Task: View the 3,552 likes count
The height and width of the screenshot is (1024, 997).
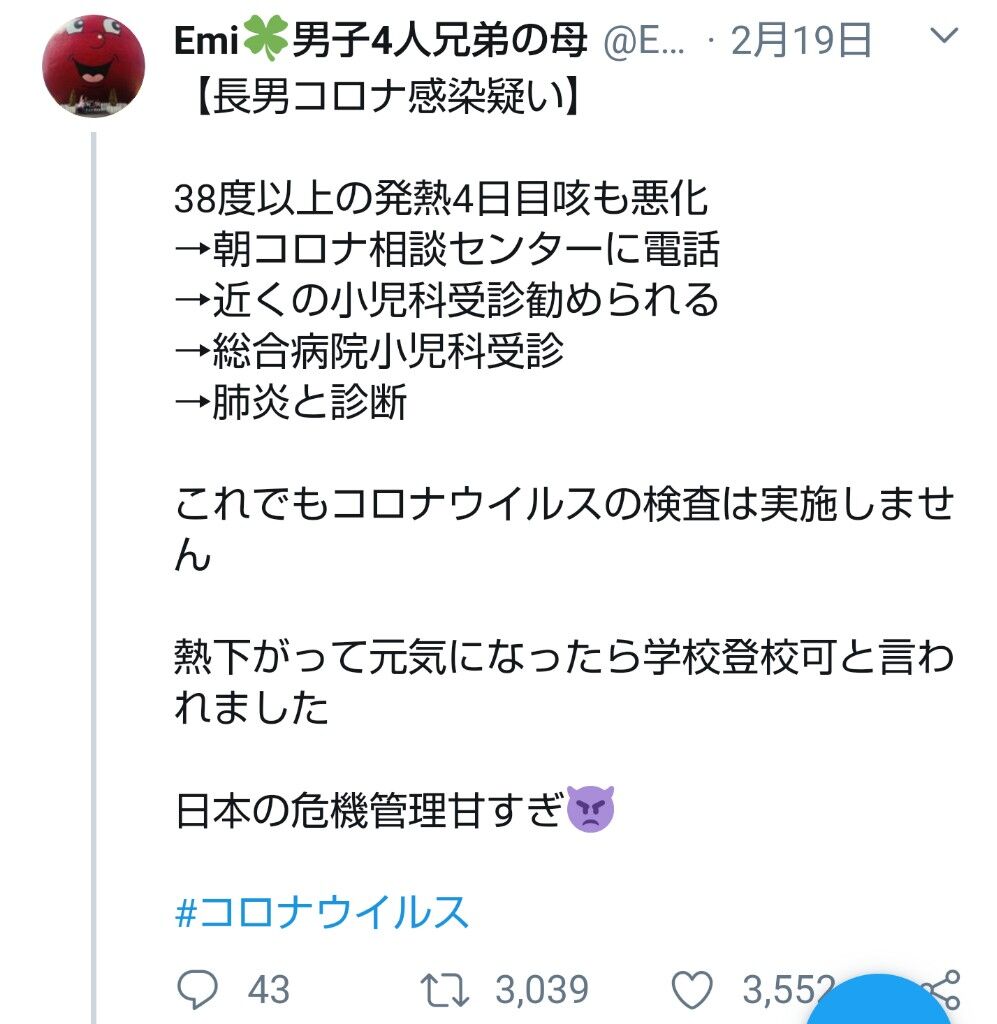Action: [x=788, y=989]
